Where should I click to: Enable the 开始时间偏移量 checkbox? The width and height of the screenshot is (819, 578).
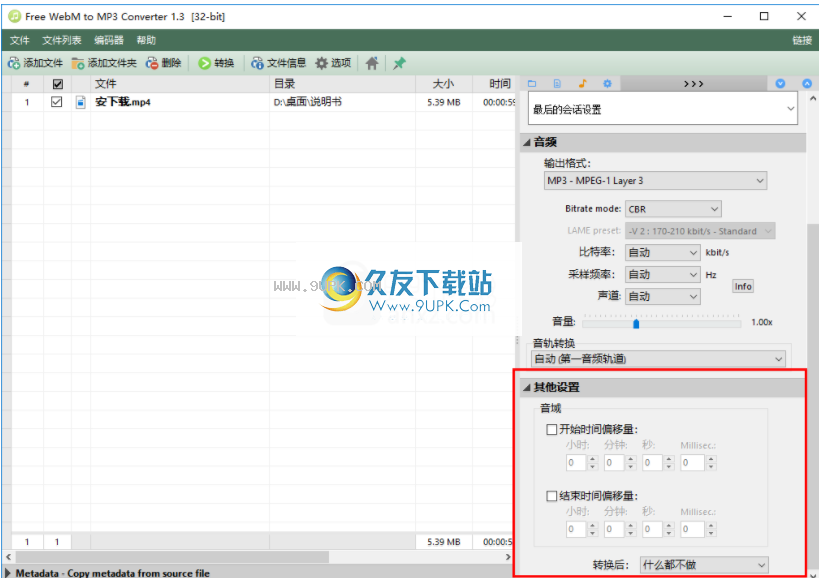point(551,429)
